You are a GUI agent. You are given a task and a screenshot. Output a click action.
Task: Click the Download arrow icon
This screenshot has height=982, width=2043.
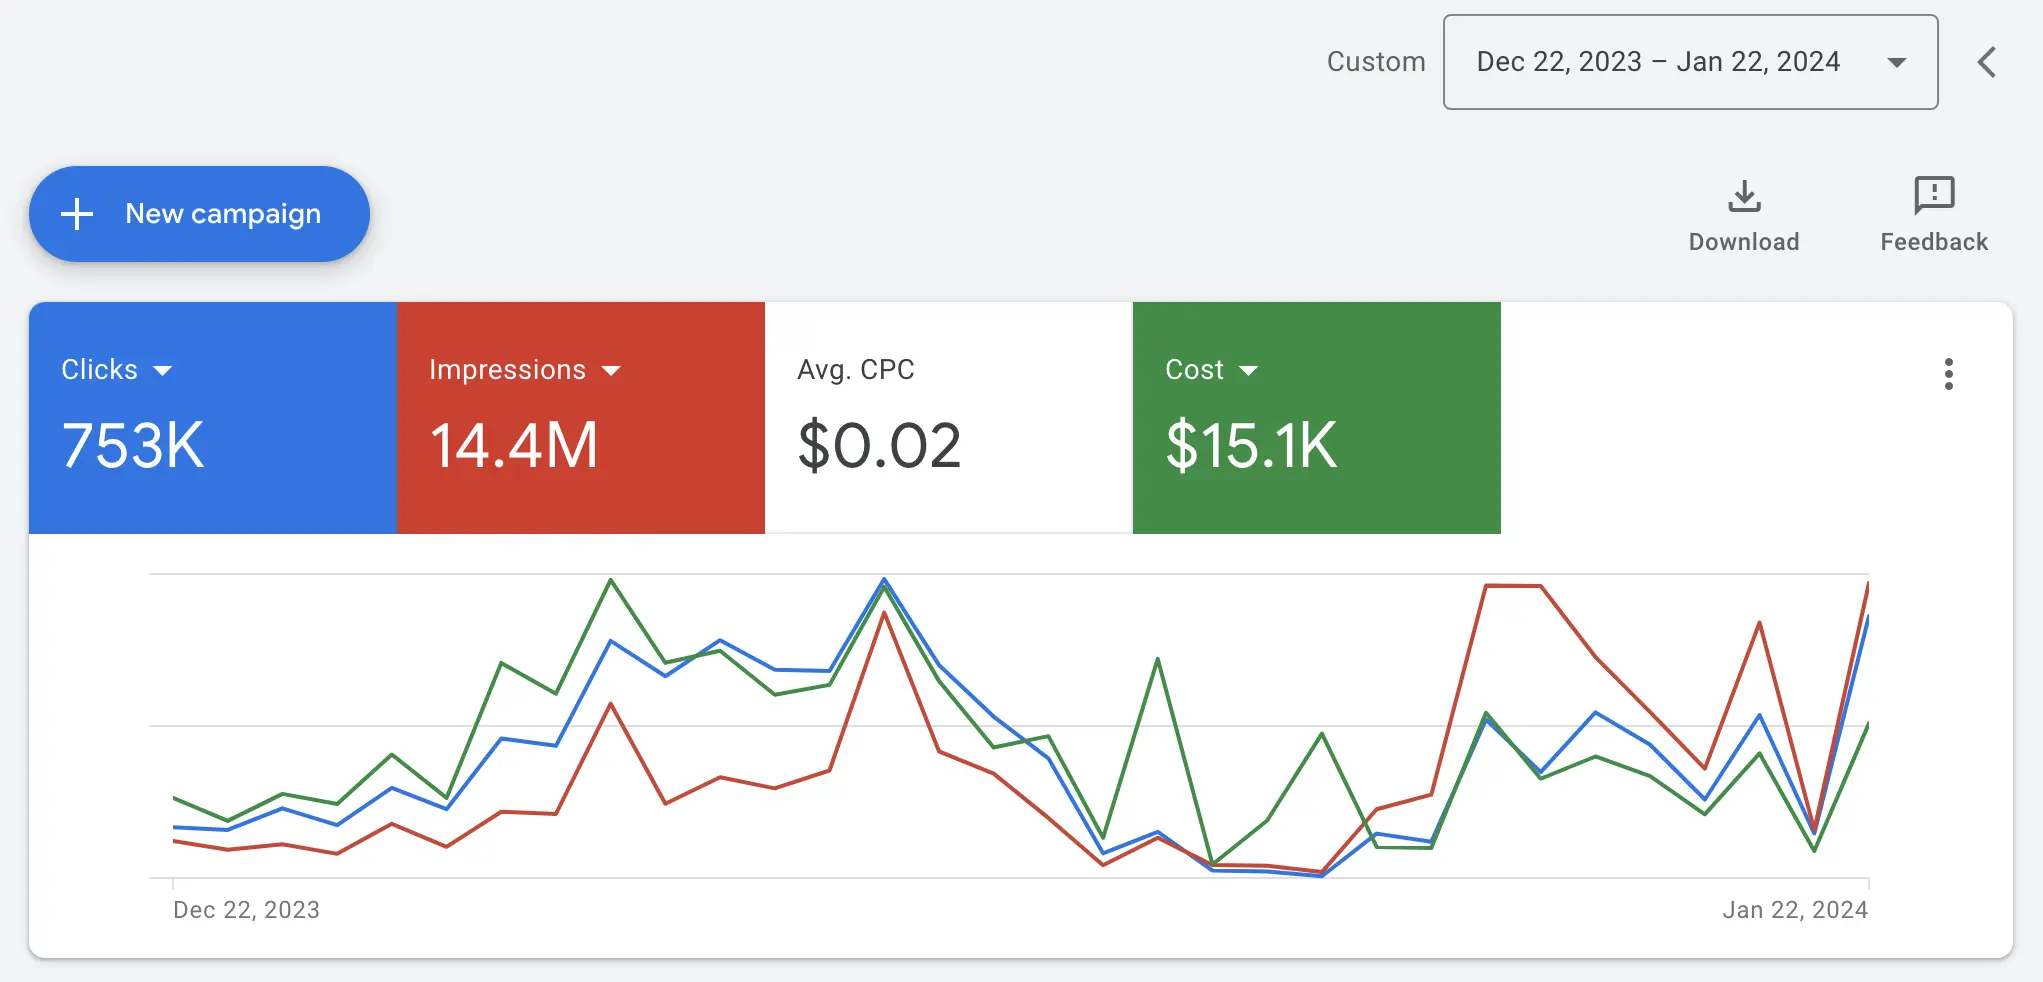[x=1744, y=196]
